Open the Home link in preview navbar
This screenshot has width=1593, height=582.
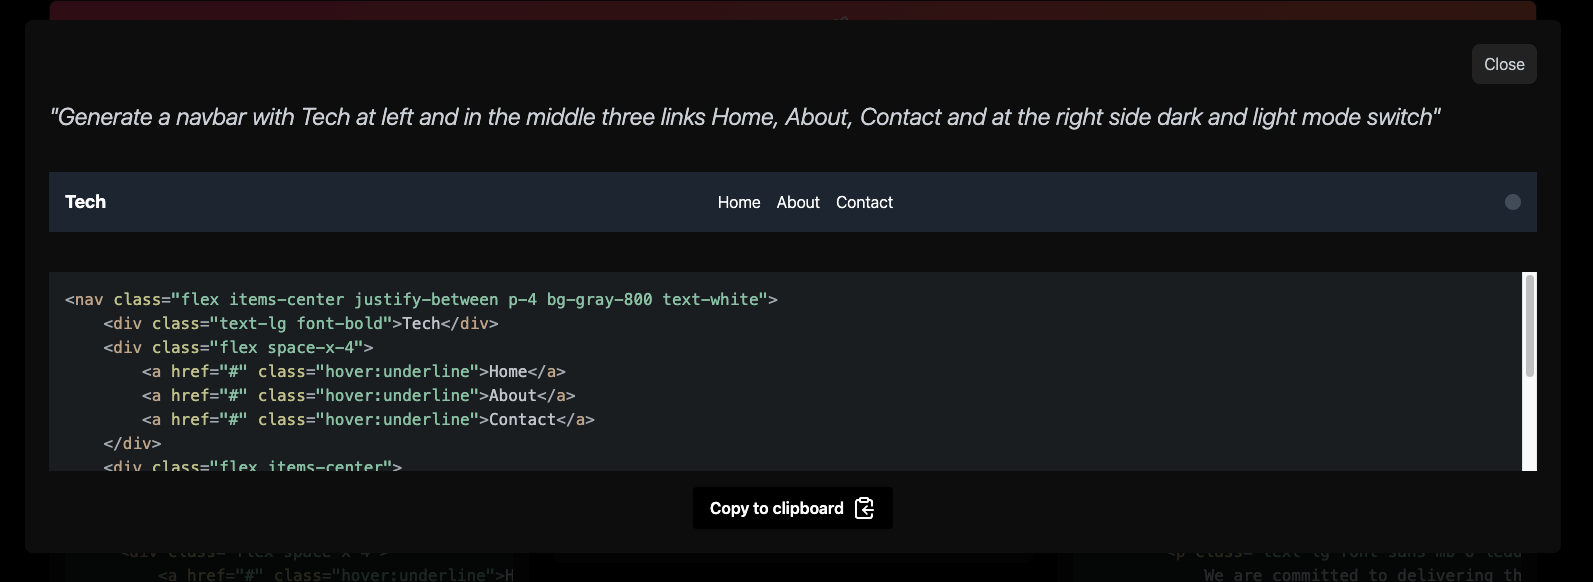coord(739,202)
